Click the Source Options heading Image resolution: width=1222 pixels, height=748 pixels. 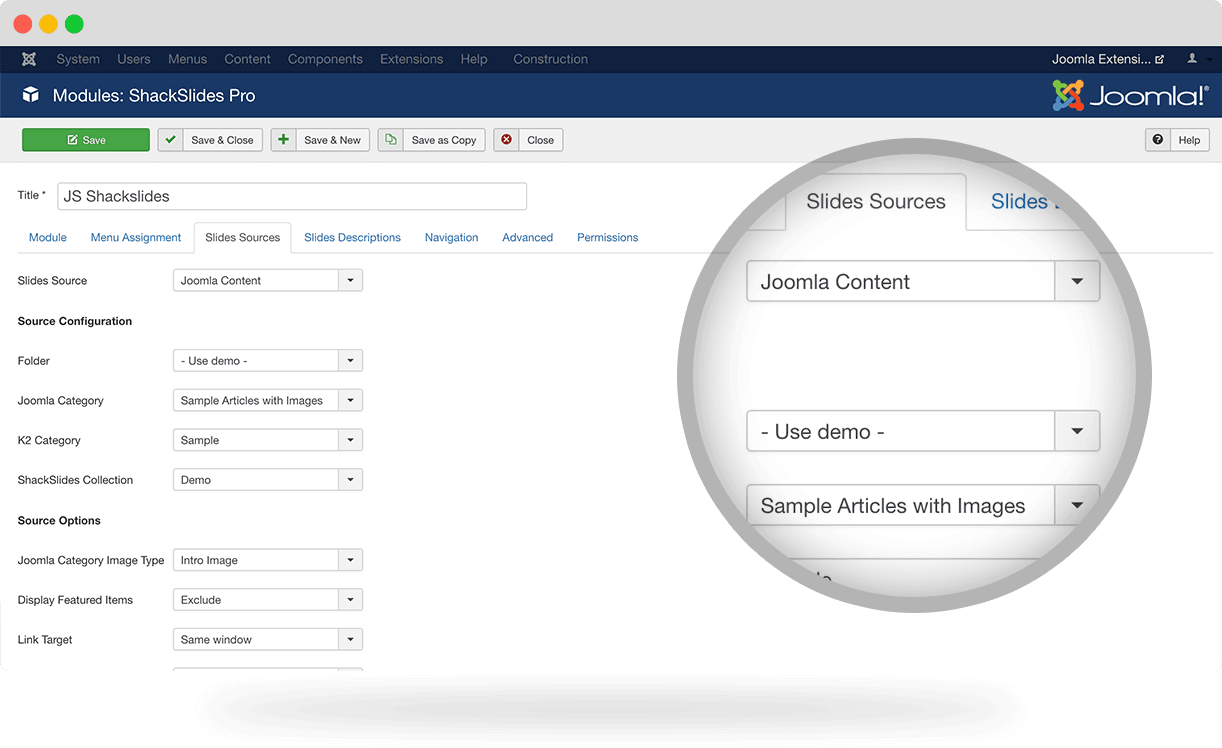pos(59,520)
